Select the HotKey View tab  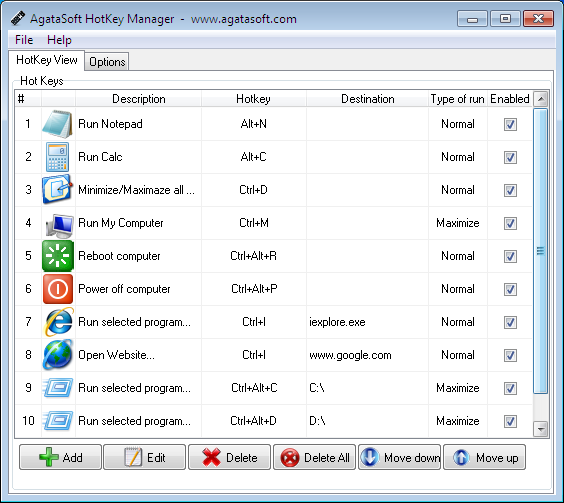pyautogui.click(x=47, y=60)
